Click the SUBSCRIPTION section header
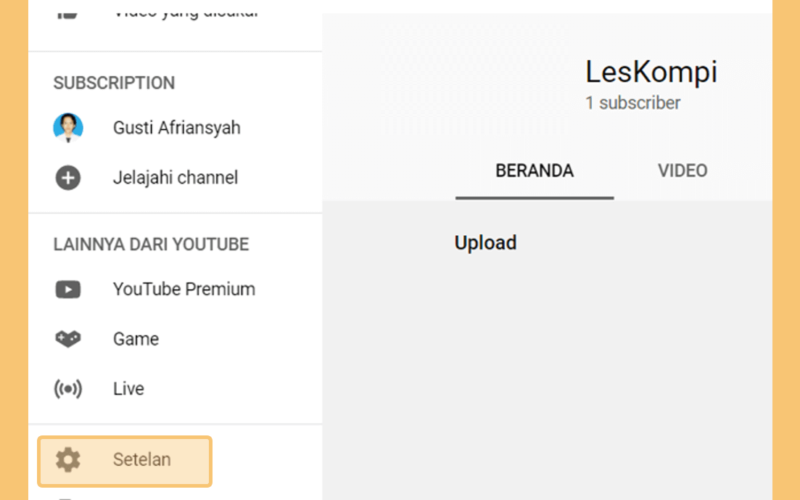 click(114, 83)
